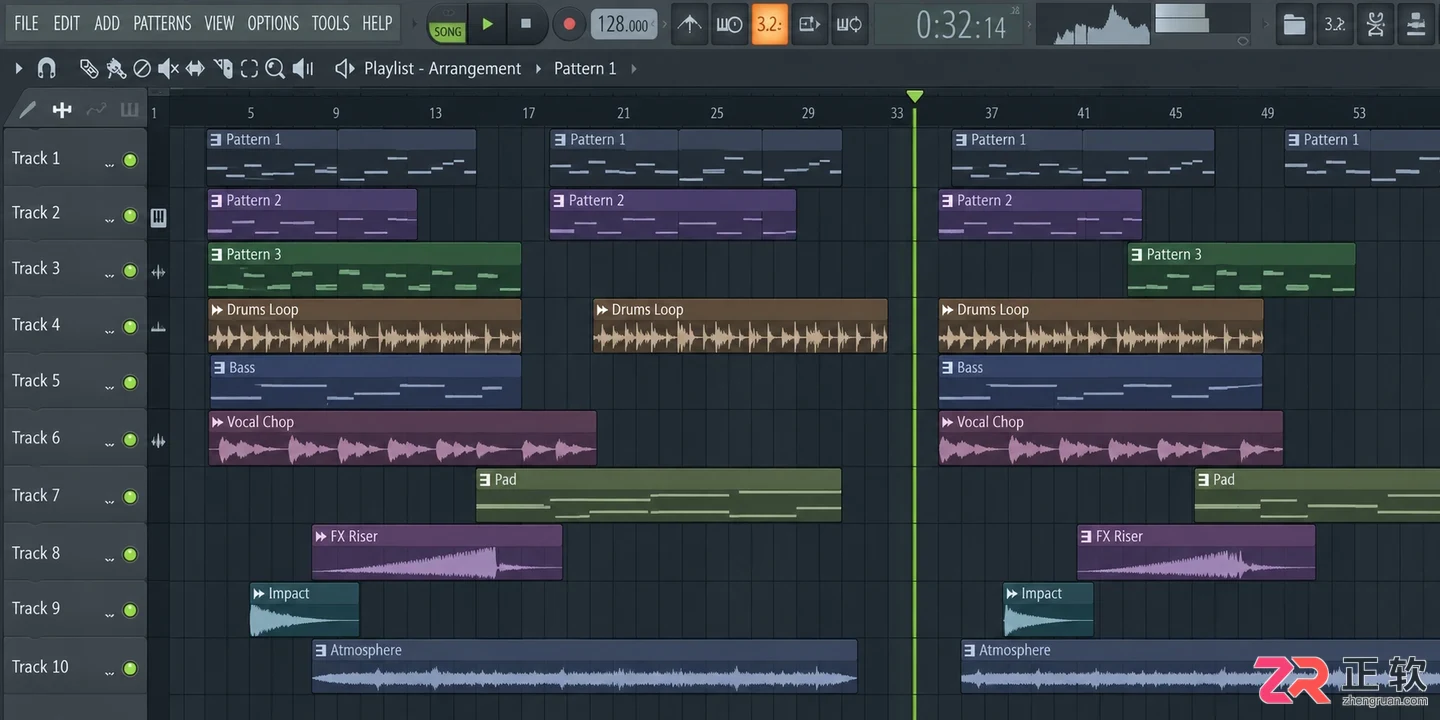Select the Zoom magnifier tool
Viewport: 1440px width, 720px height.
[275, 68]
